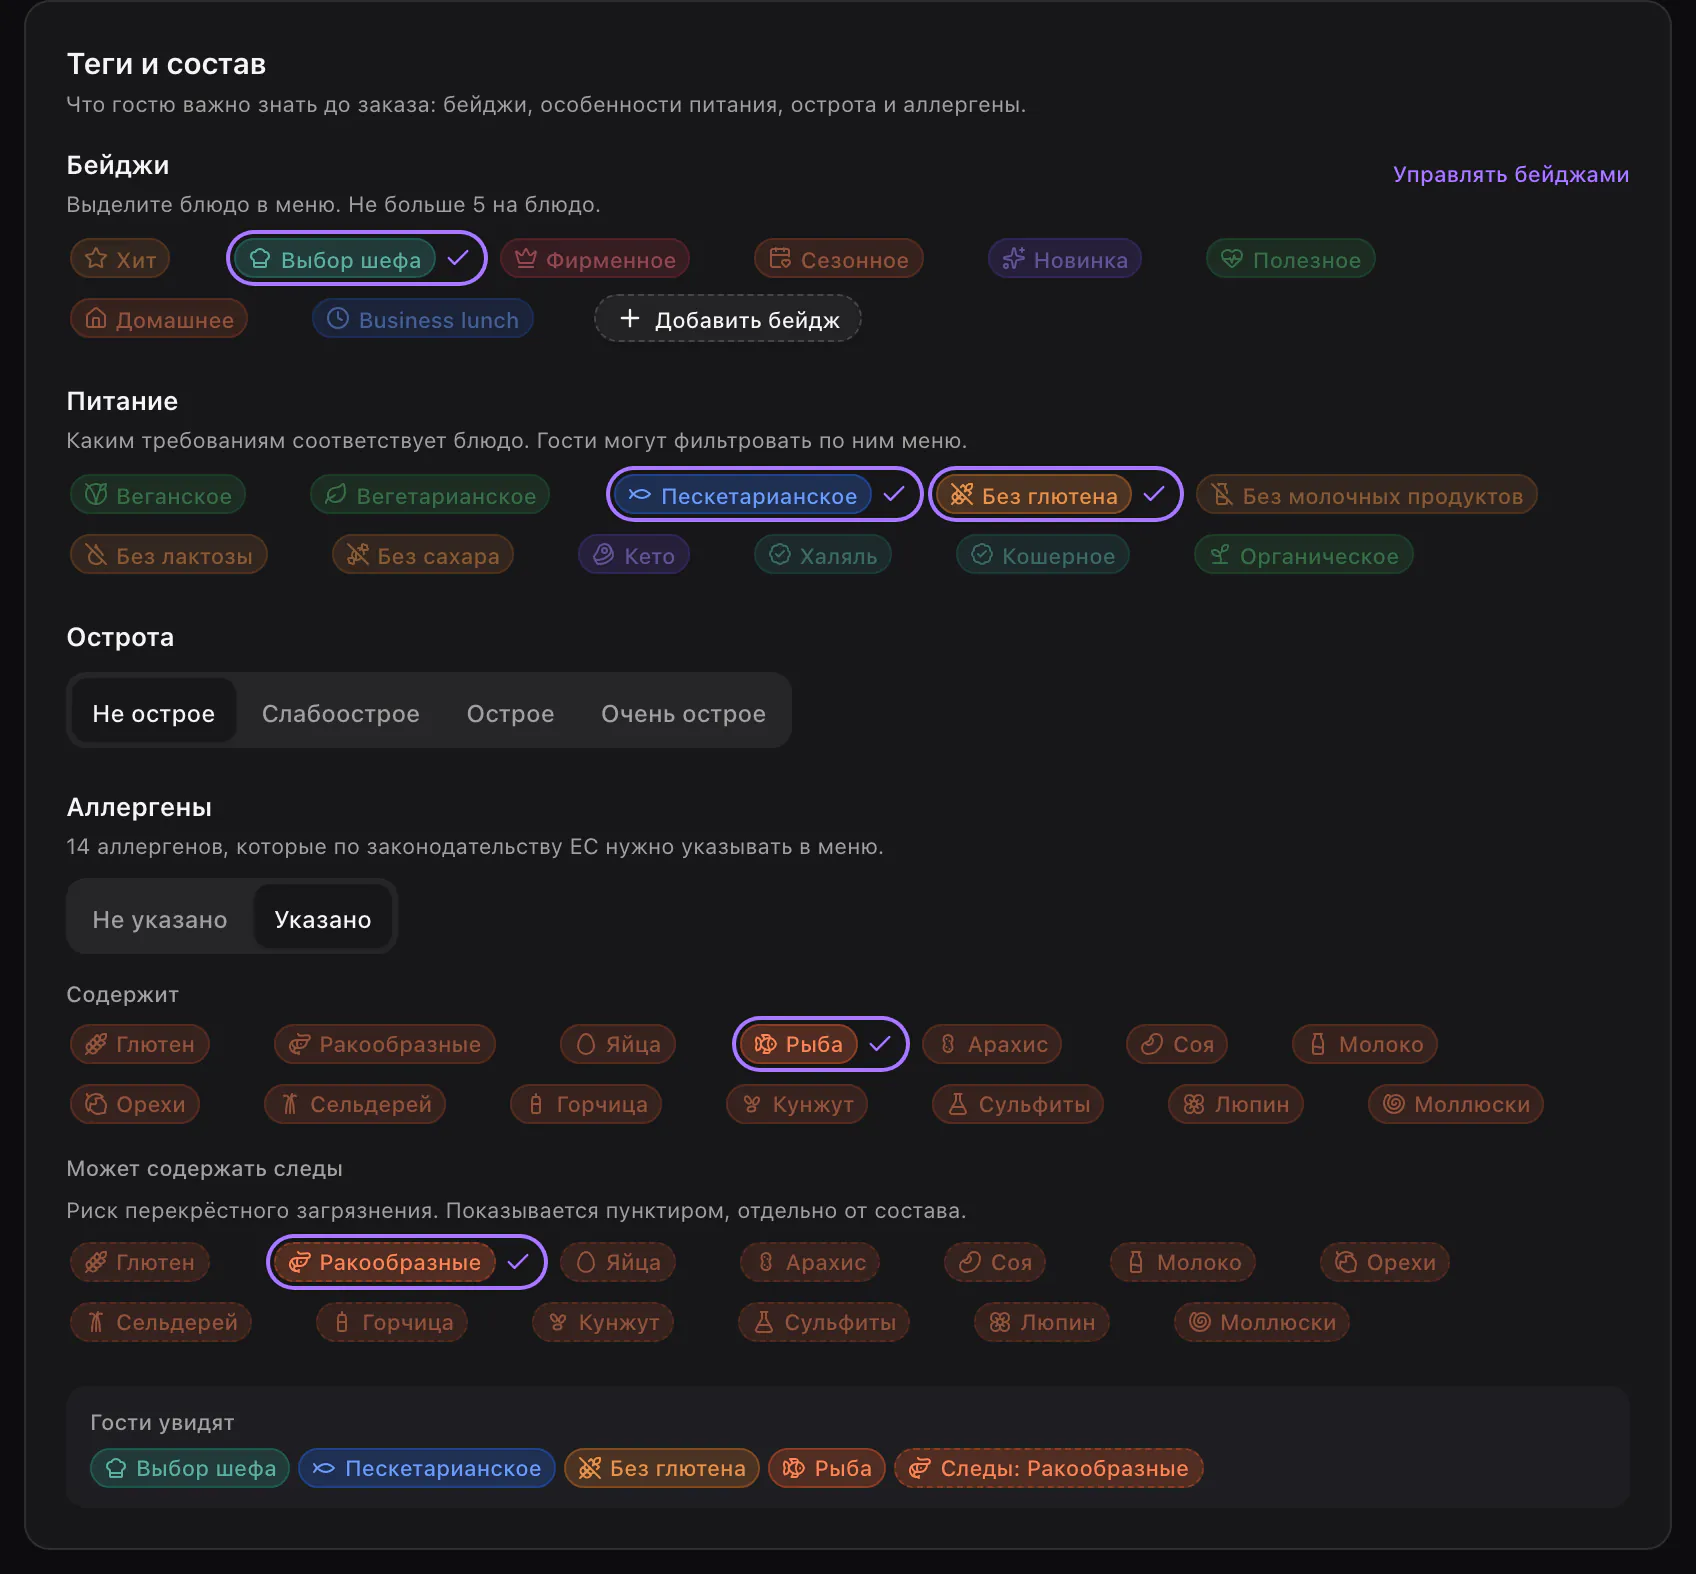Select the Не острое spiciness option

[154, 713]
